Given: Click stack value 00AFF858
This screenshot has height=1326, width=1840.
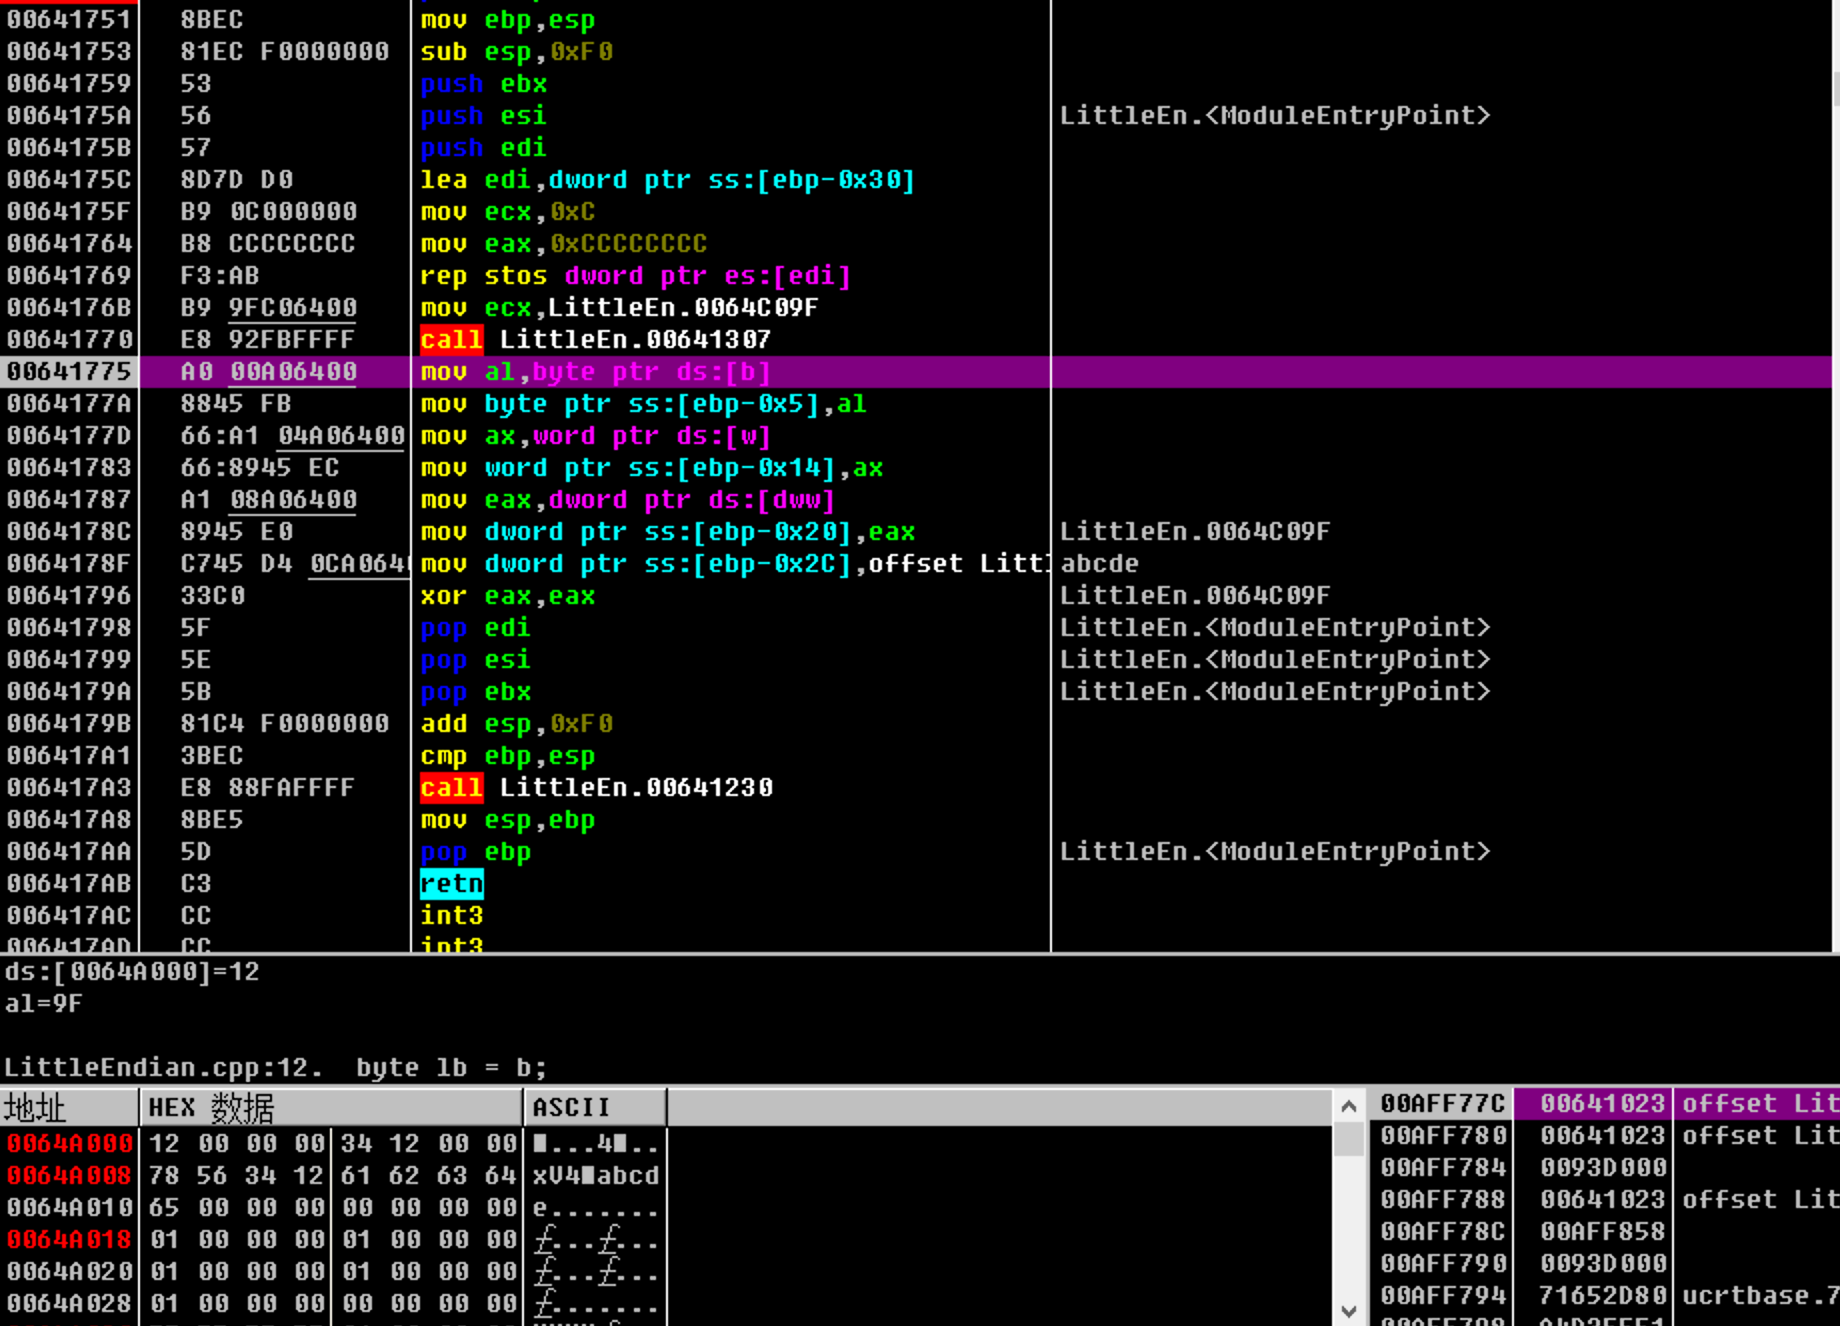Looking at the screenshot, I should [x=1603, y=1232].
